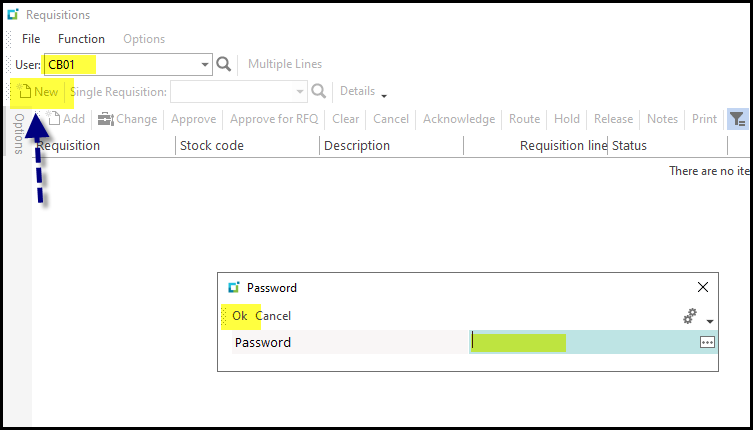Click the search magnifier beside User field
Viewport: 753px width, 430px height.
224,64
